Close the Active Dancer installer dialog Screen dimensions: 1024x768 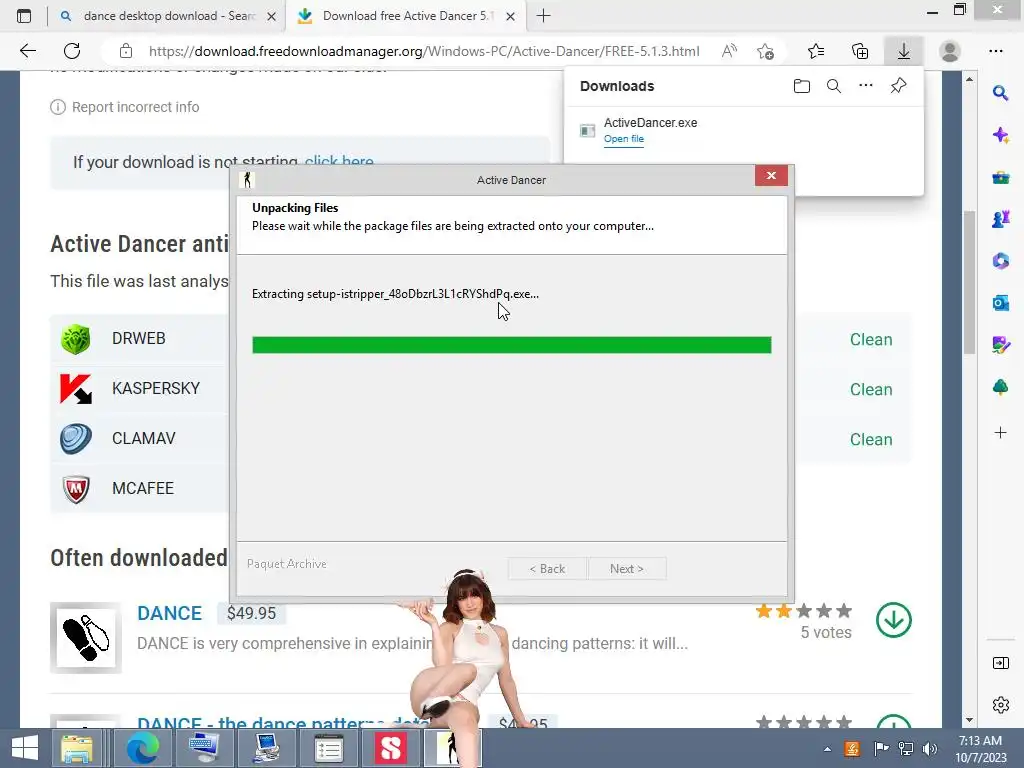pos(771,175)
